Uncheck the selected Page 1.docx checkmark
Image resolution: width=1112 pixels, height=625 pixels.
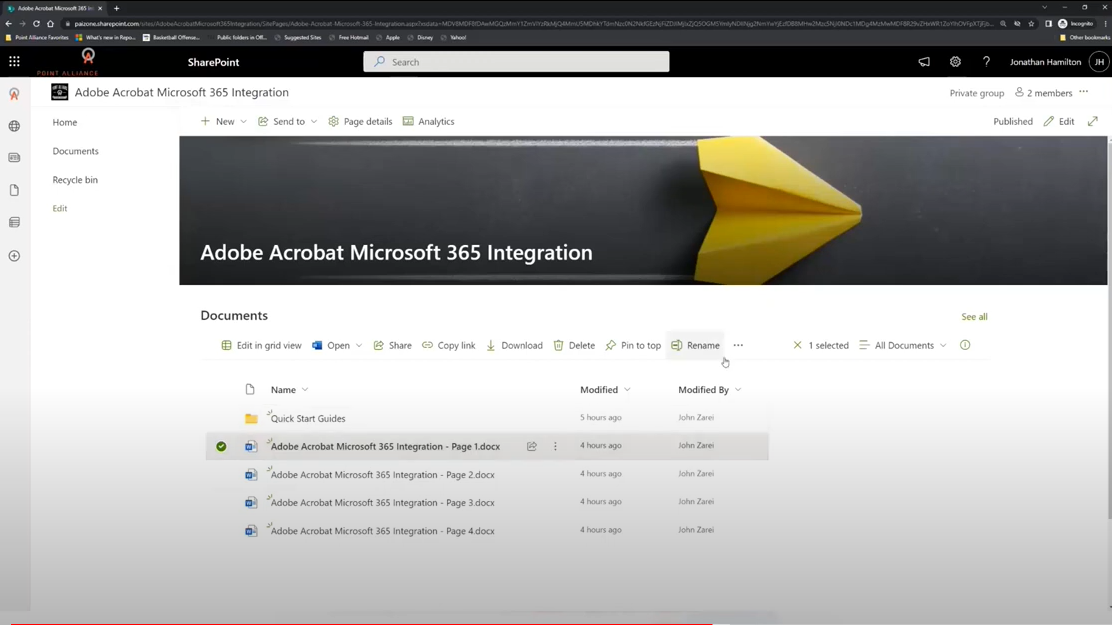click(x=221, y=446)
